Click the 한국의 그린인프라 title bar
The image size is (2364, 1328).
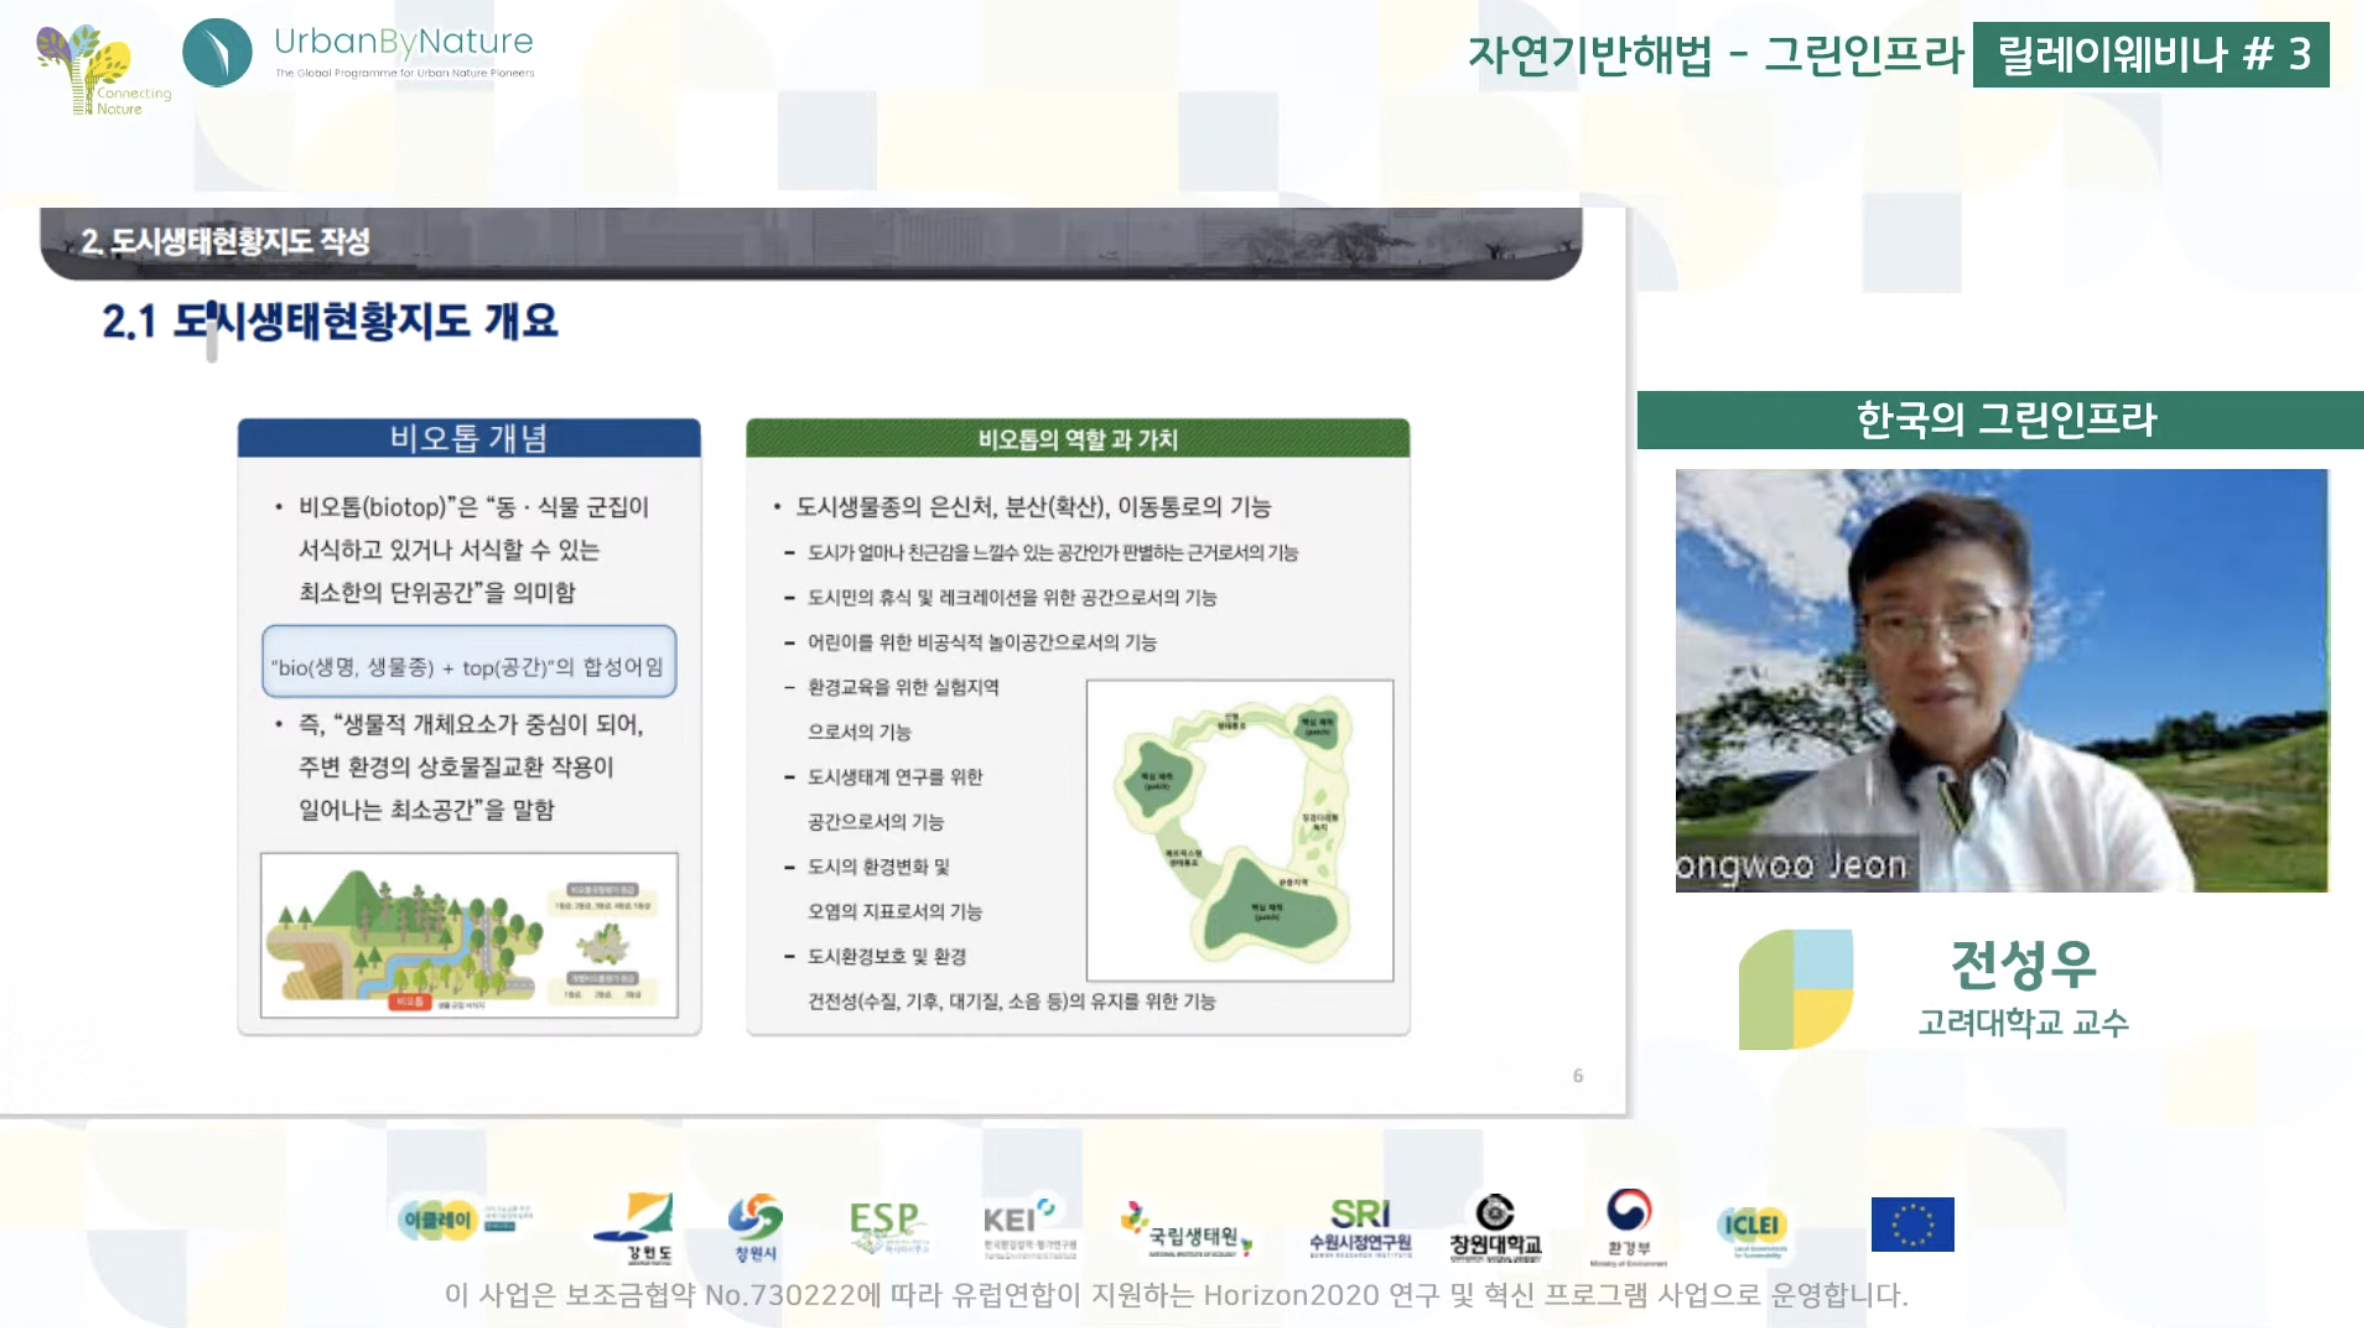click(2000, 420)
